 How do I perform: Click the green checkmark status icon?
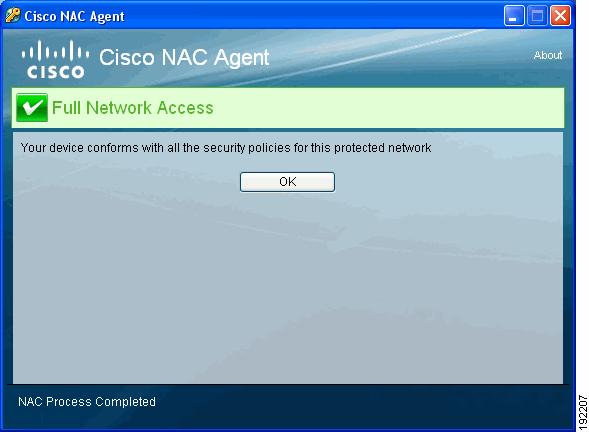tap(32, 107)
